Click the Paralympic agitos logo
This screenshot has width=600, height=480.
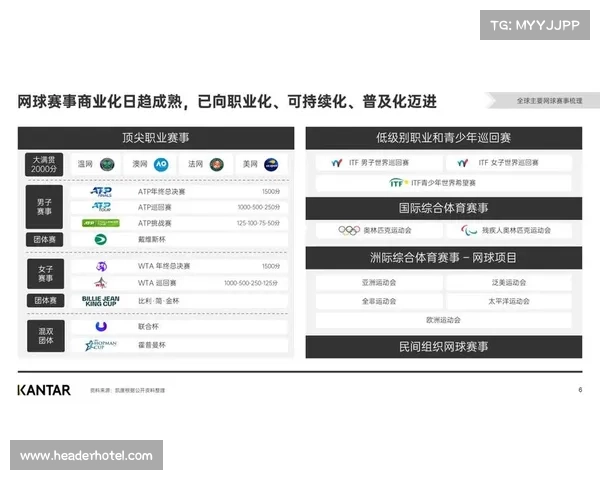(469, 230)
